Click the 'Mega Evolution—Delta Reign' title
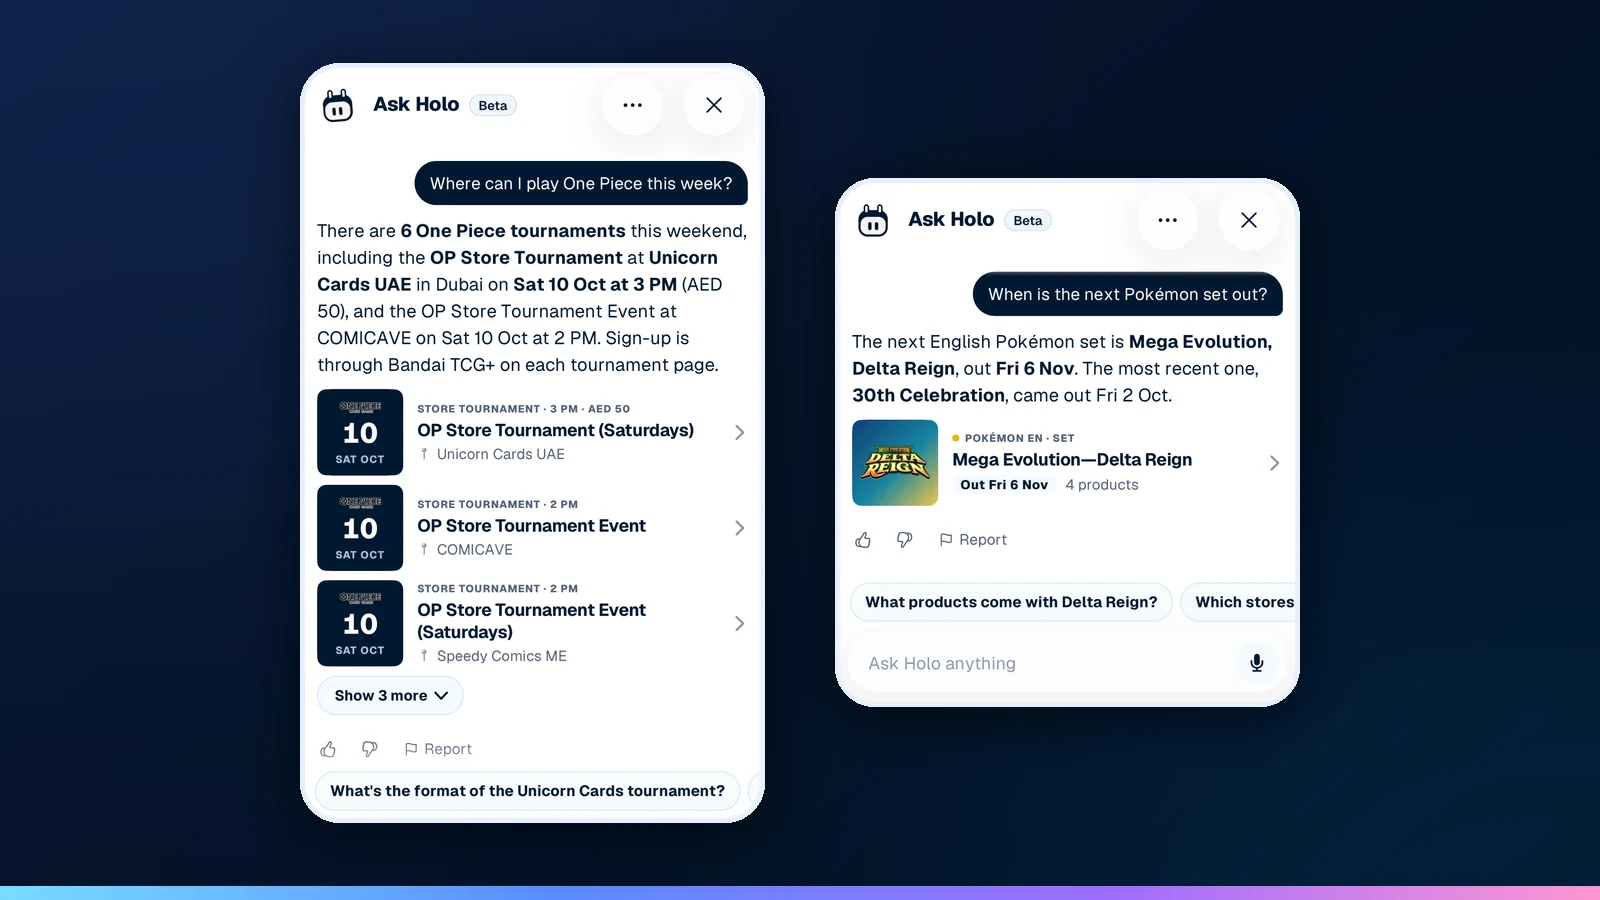 coord(1072,460)
